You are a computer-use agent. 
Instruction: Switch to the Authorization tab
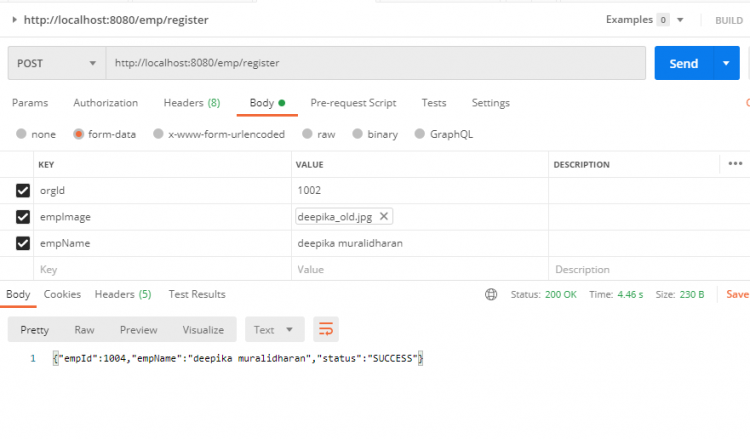coord(105,103)
